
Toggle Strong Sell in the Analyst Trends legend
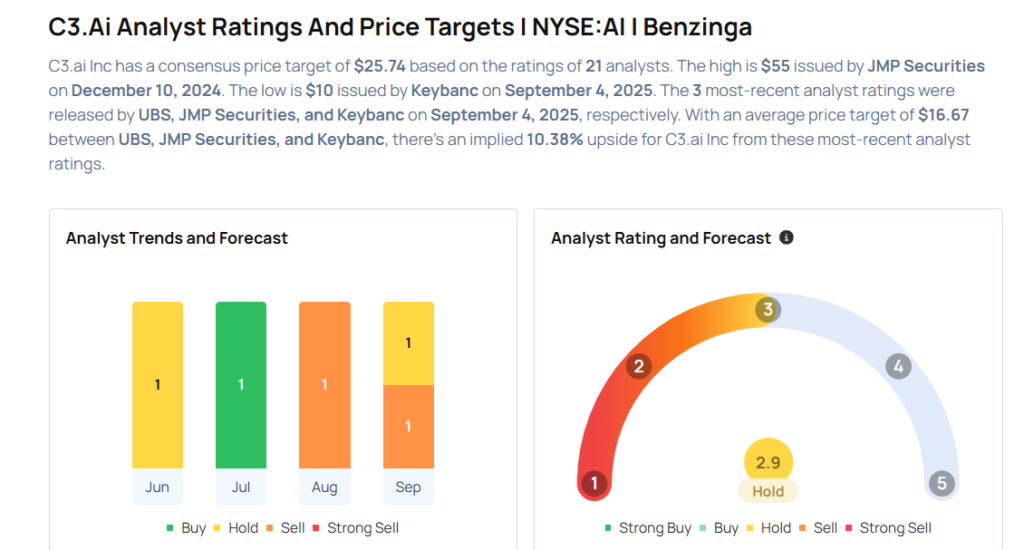pyautogui.click(x=355, y=527)
